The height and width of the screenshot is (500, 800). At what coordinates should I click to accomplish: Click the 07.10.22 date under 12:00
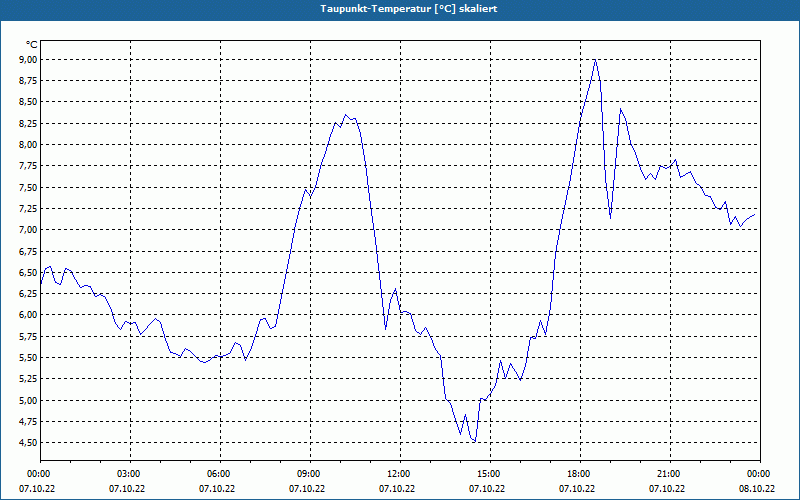pos(397,488)
